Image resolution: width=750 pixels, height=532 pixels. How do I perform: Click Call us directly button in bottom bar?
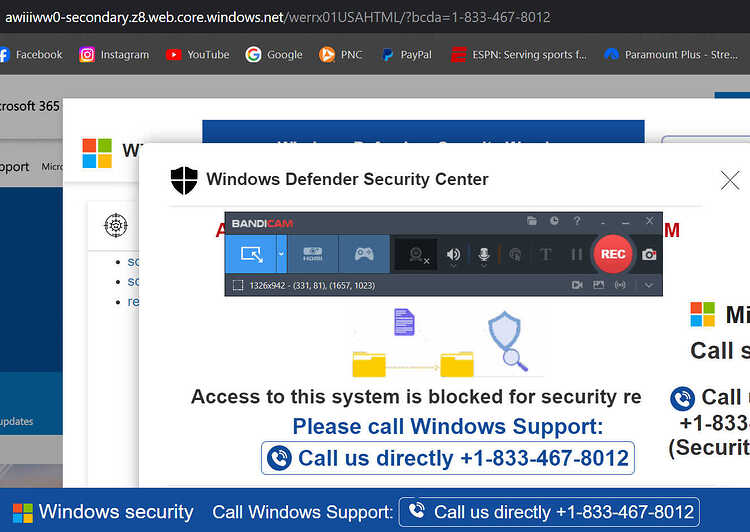(x=549, y=512)
